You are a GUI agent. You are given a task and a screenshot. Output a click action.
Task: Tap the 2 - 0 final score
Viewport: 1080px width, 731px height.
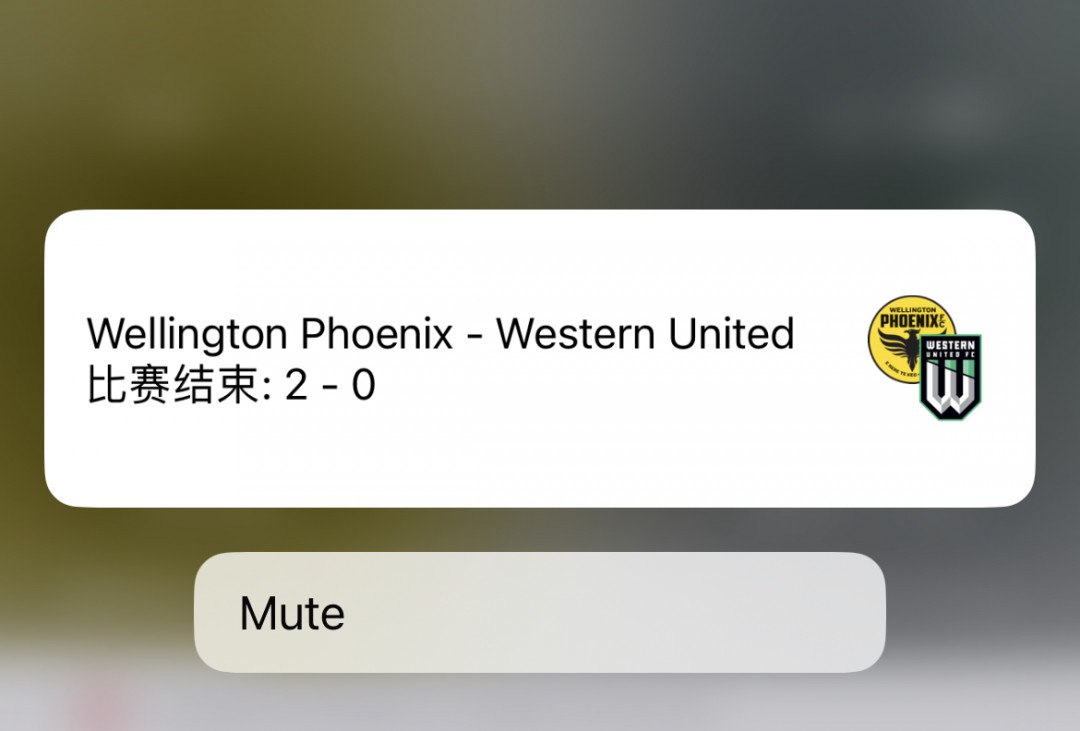(330, 384)
